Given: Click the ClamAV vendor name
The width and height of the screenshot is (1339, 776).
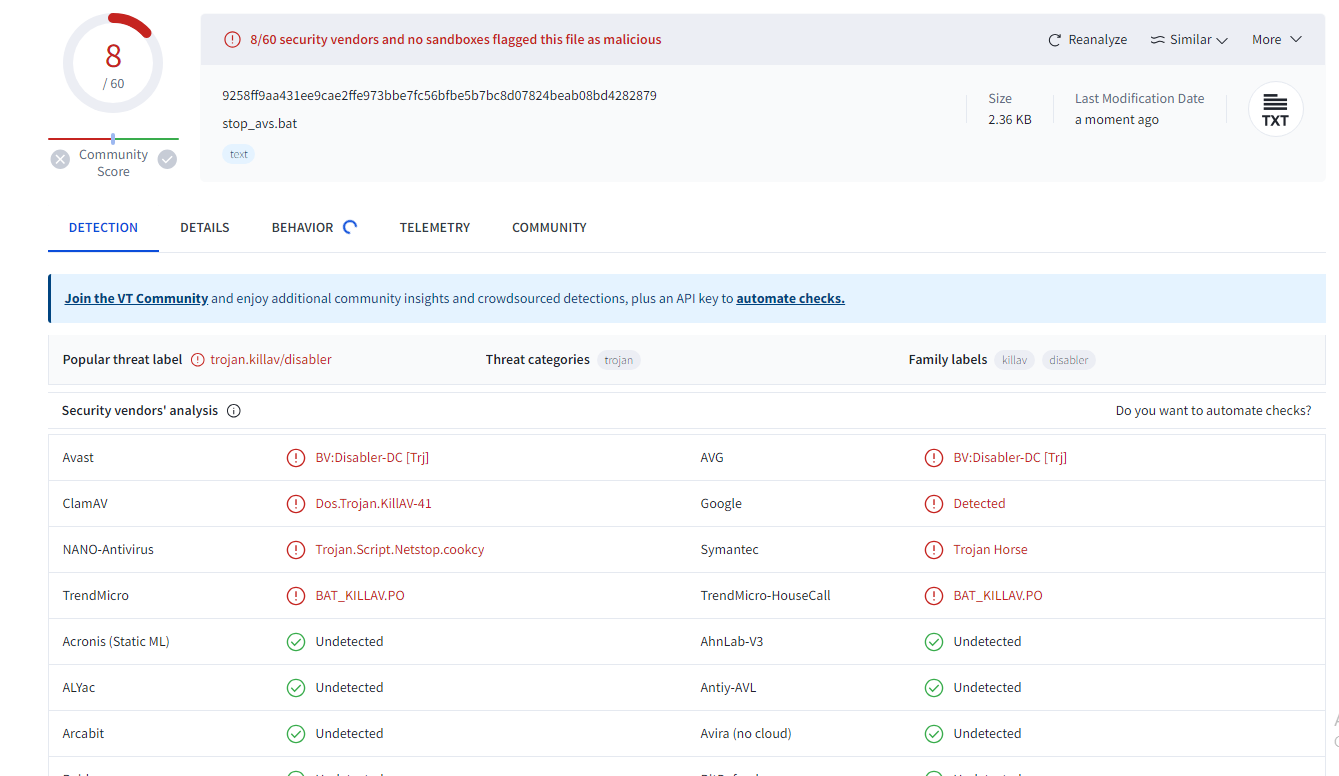Looking at the screenshot, I should pos(85,504).
